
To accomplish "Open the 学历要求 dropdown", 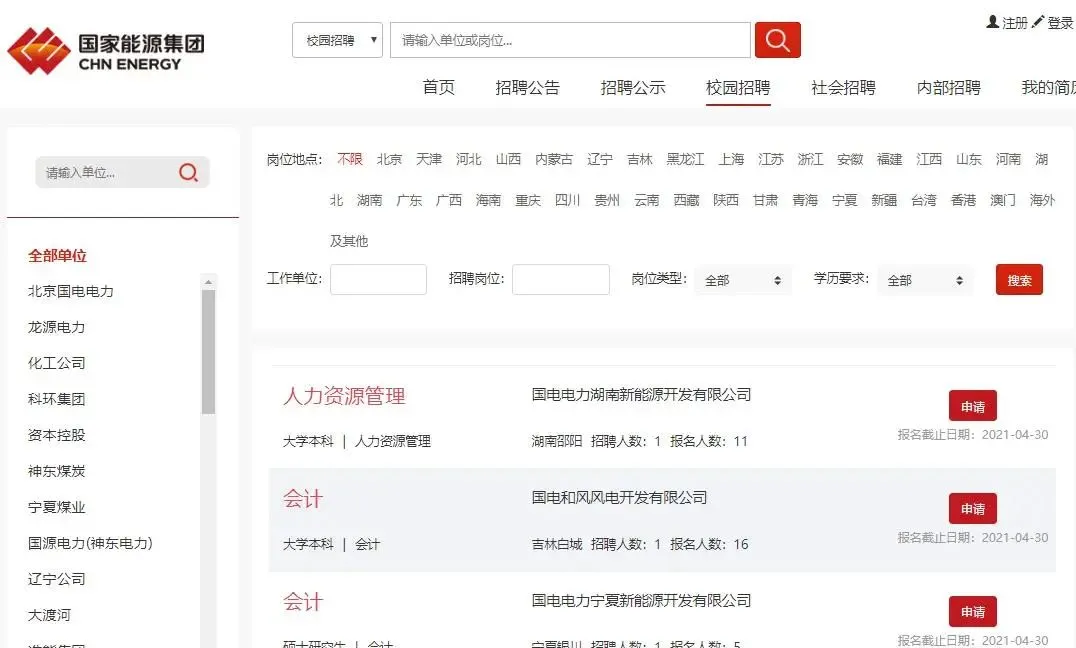I will 925,280.
